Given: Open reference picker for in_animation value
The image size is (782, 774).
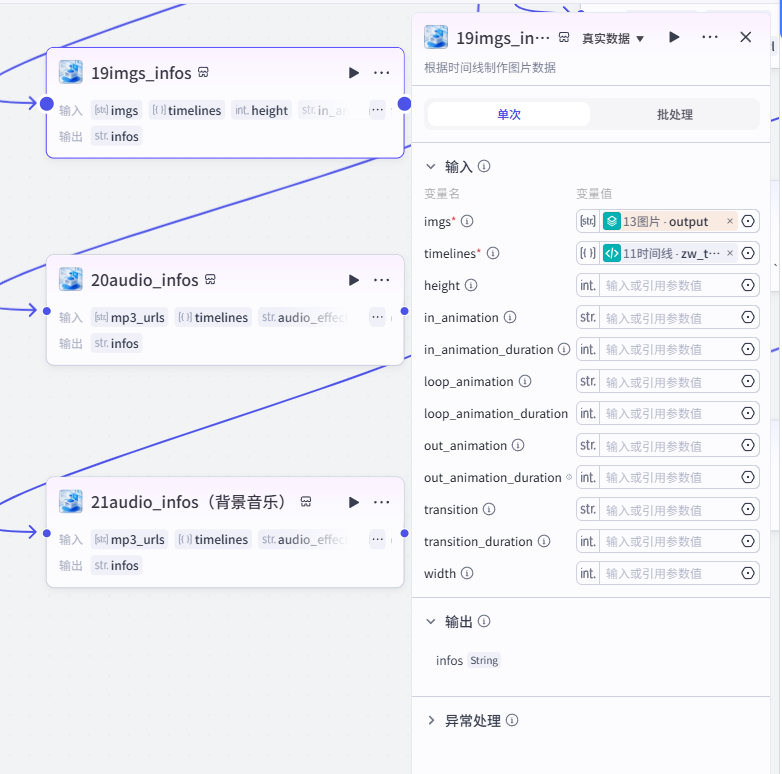Looking at the screenshot, I should [x=748, y=317].
